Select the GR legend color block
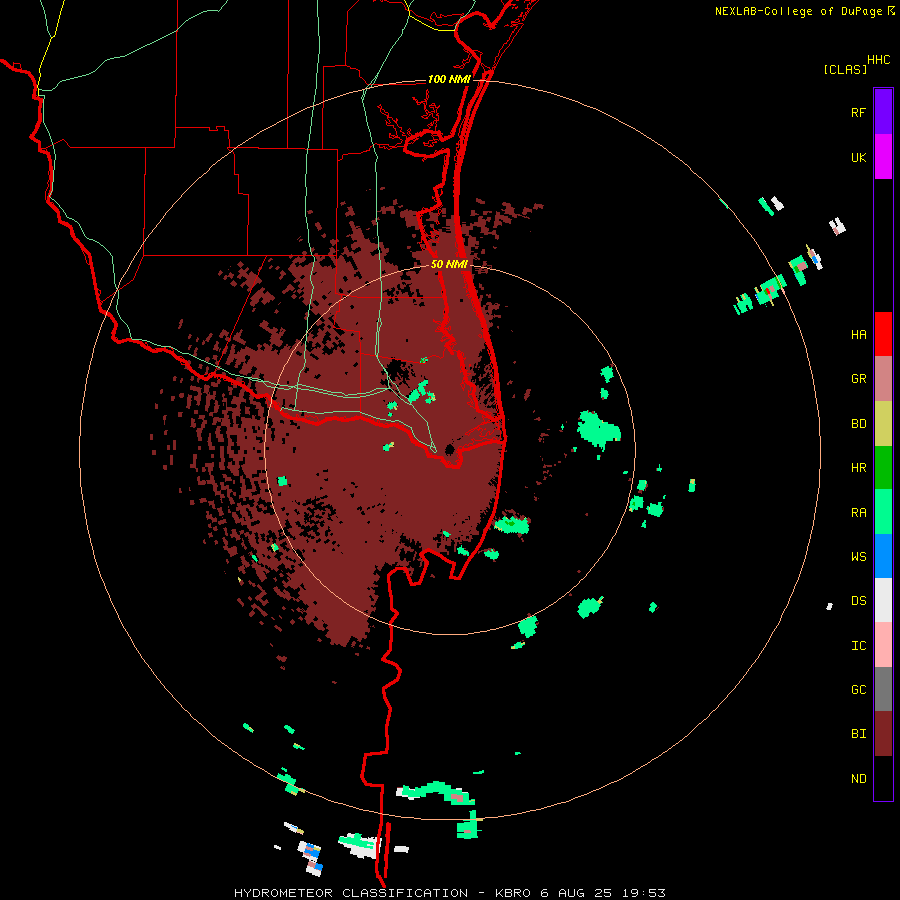Image resolution: width=900 pixels, height=900 pixels. point(883,379)
